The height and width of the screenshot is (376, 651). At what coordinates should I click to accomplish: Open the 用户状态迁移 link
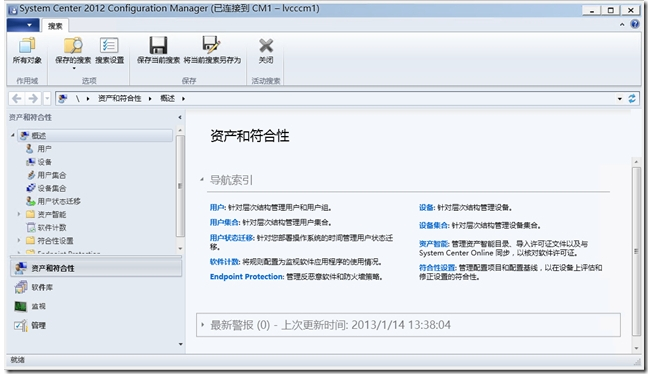[x=231, y=238]
